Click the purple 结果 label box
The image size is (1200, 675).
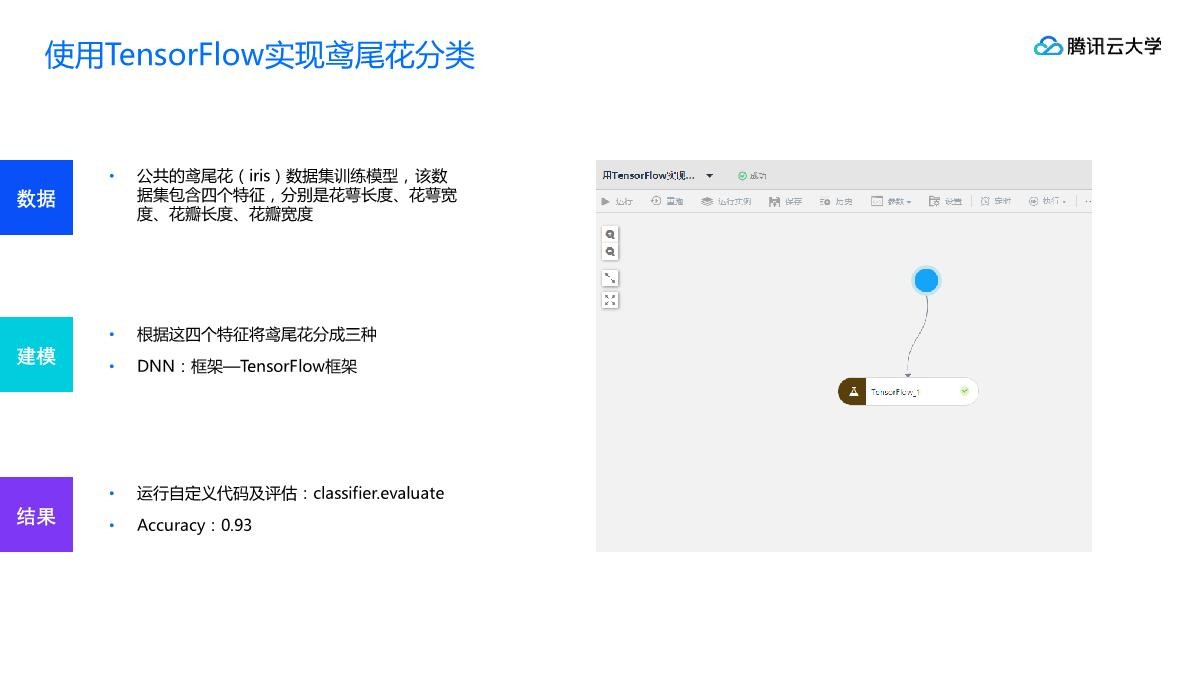[x=36, y=515]
